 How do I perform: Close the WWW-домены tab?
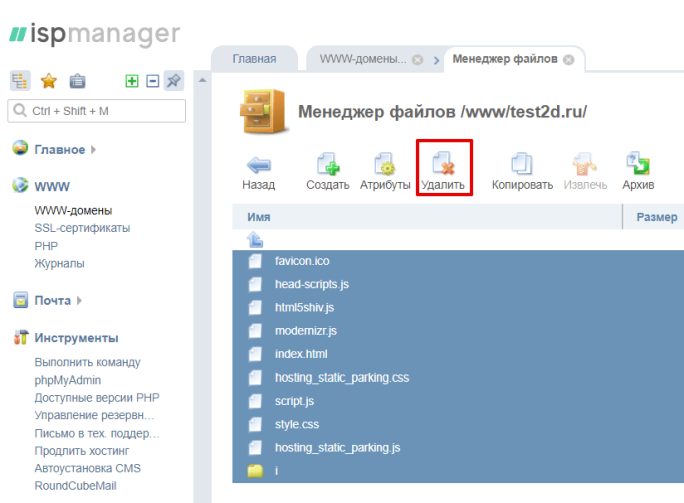click(417, 60)
